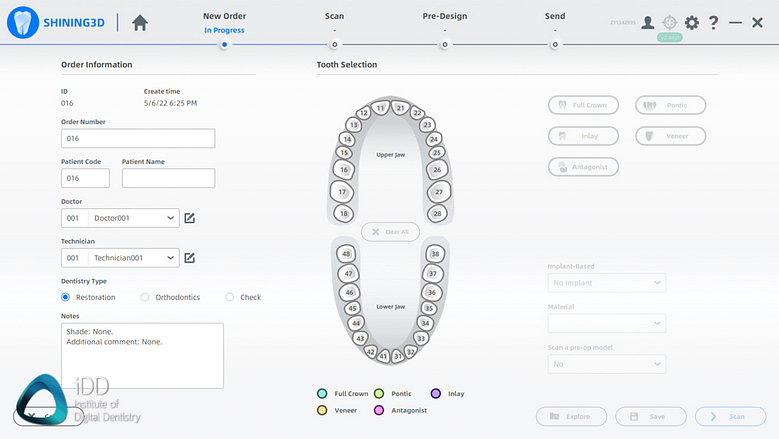Go to the Scan workflow step
This screenshot has height=439, width=779.
[x=334, y=43]
